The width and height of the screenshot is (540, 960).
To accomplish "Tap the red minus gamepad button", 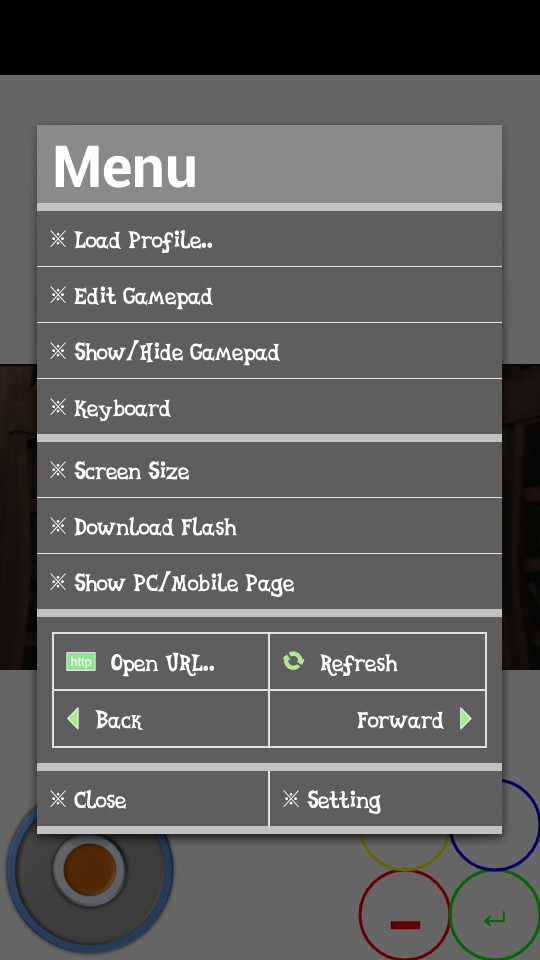I will coord(405,915).
